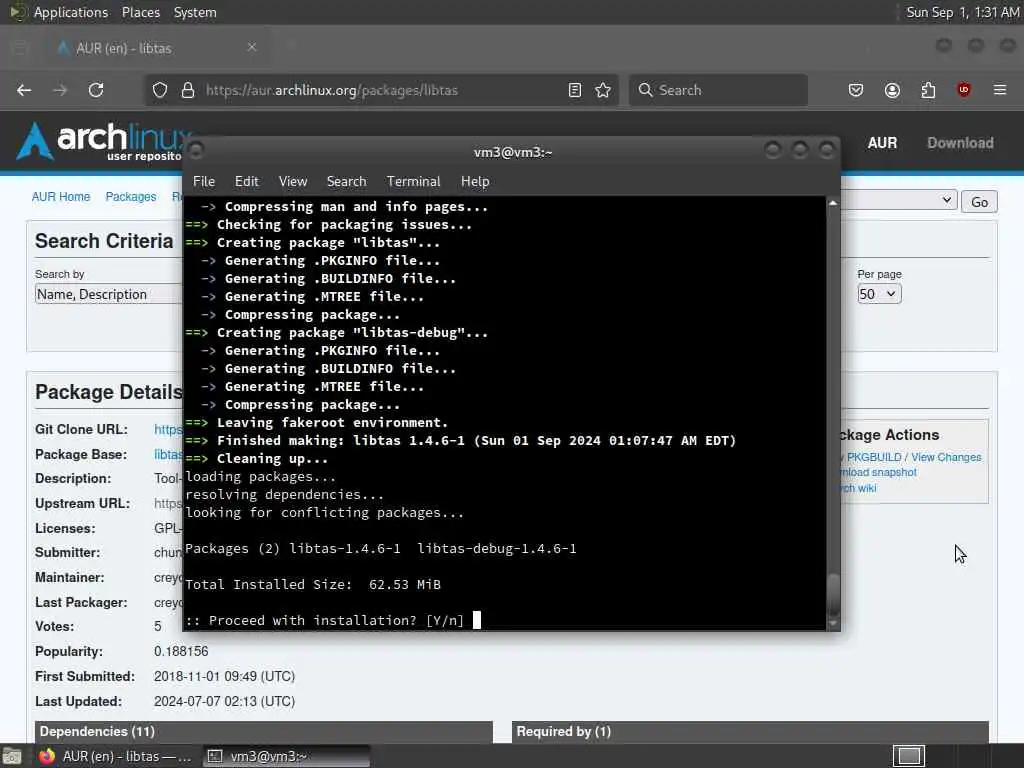Open the tracking protection shield icon

pos(160,90)
